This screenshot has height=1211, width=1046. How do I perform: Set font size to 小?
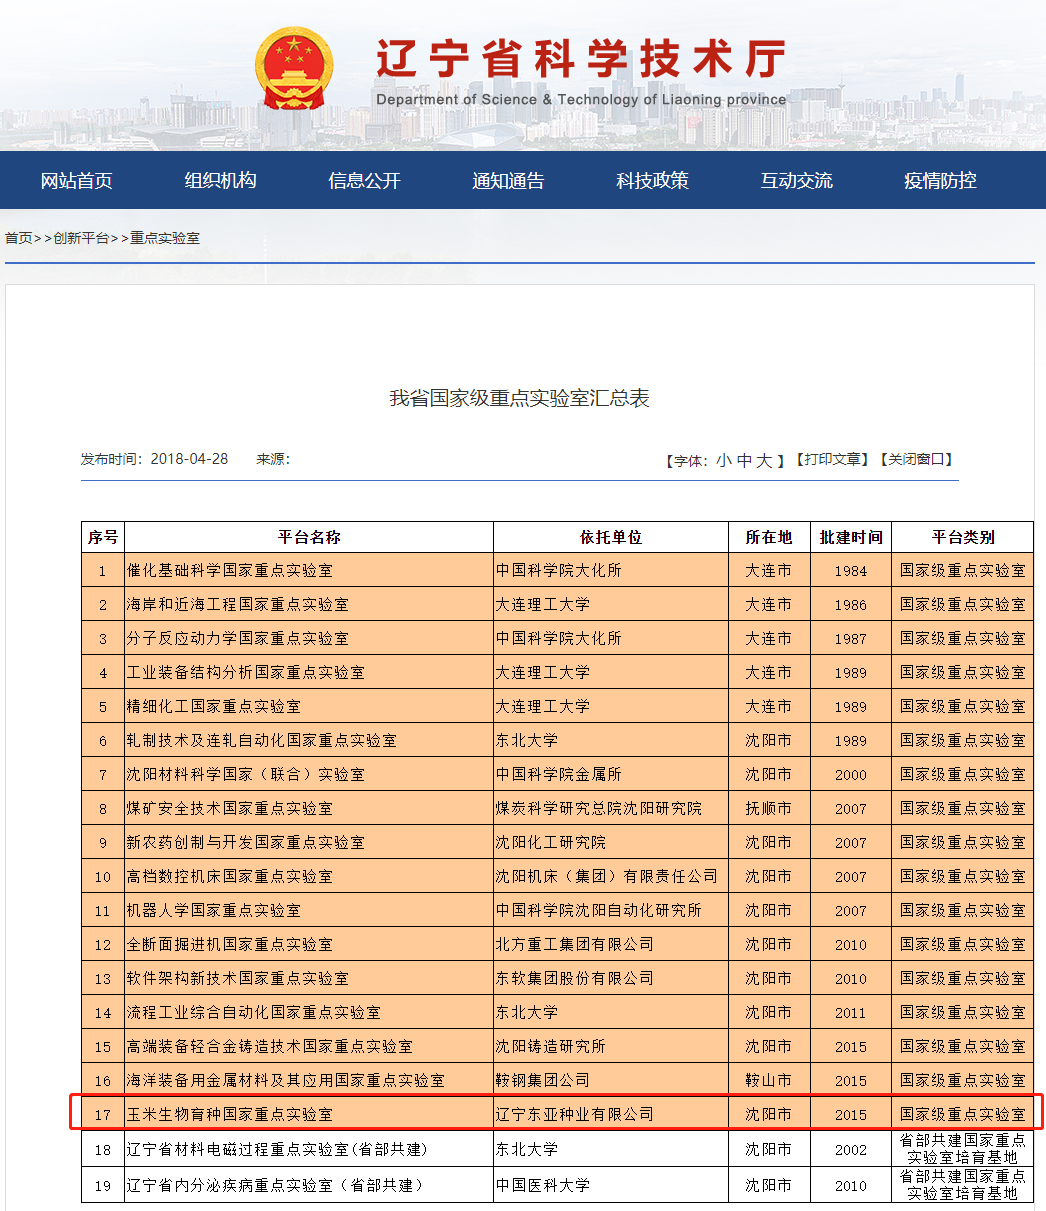(x=724, y=460)
